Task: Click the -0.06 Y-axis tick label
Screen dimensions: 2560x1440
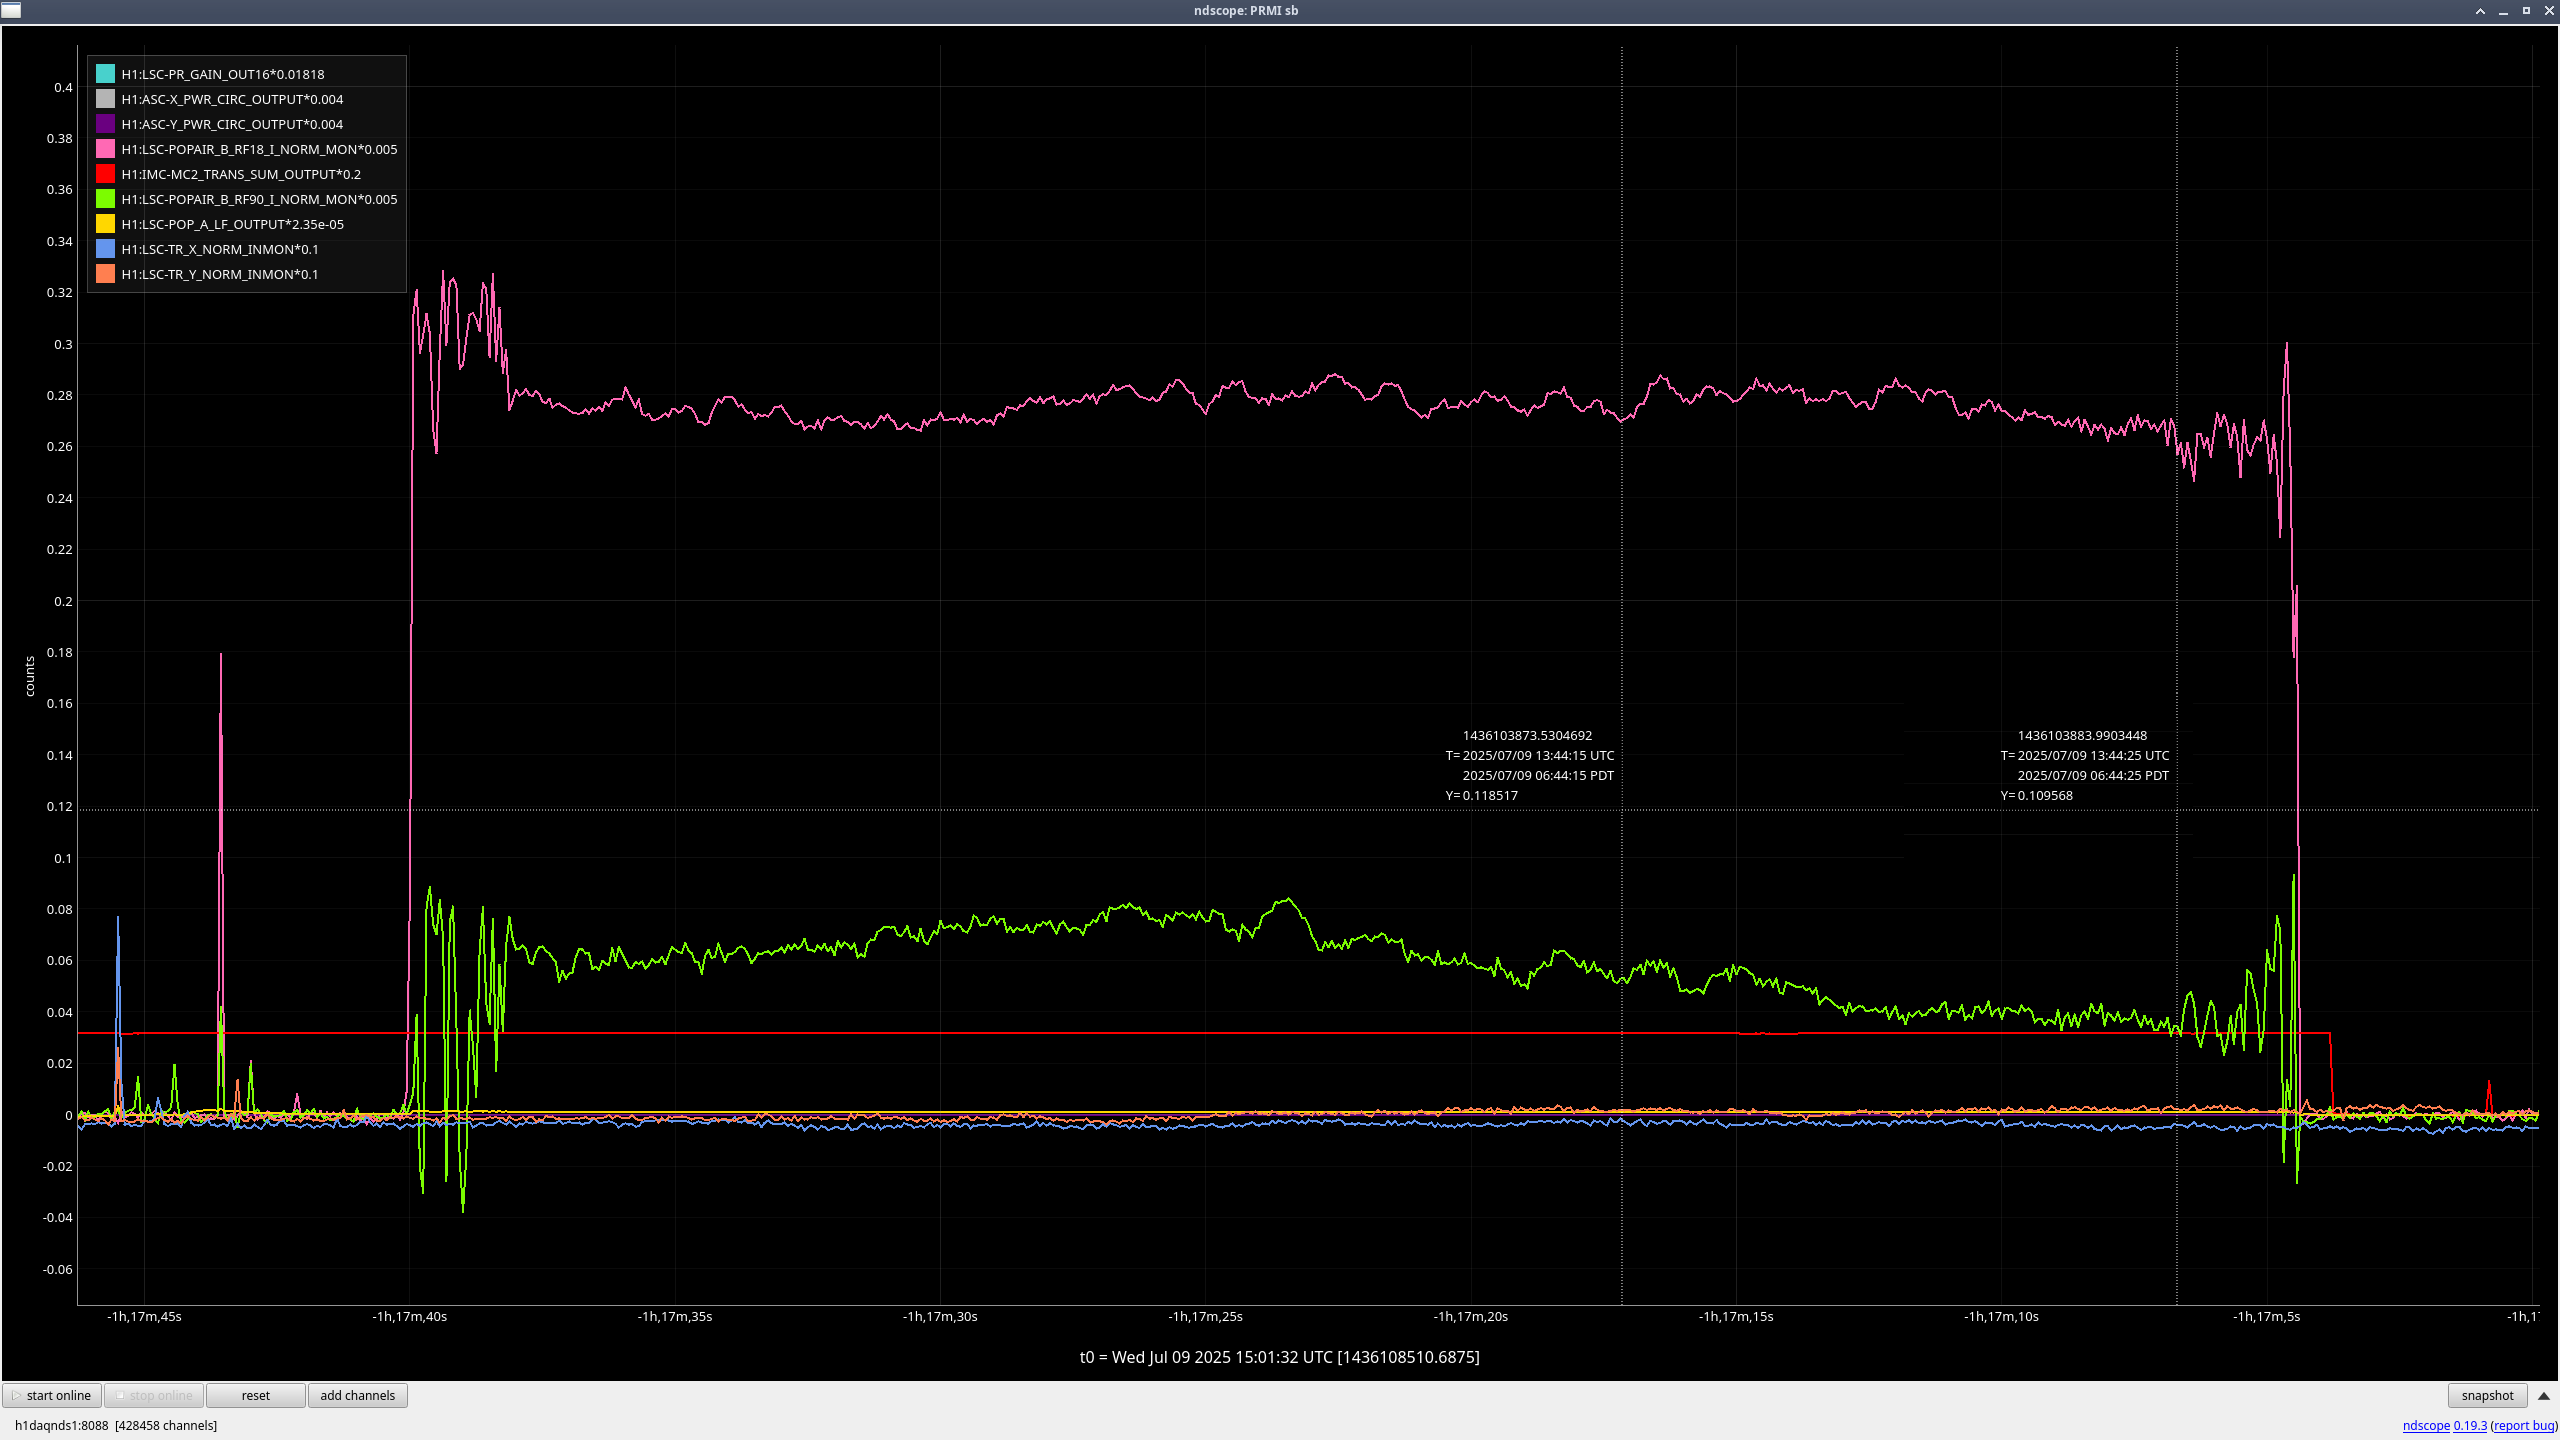Action: (58, 1269)
